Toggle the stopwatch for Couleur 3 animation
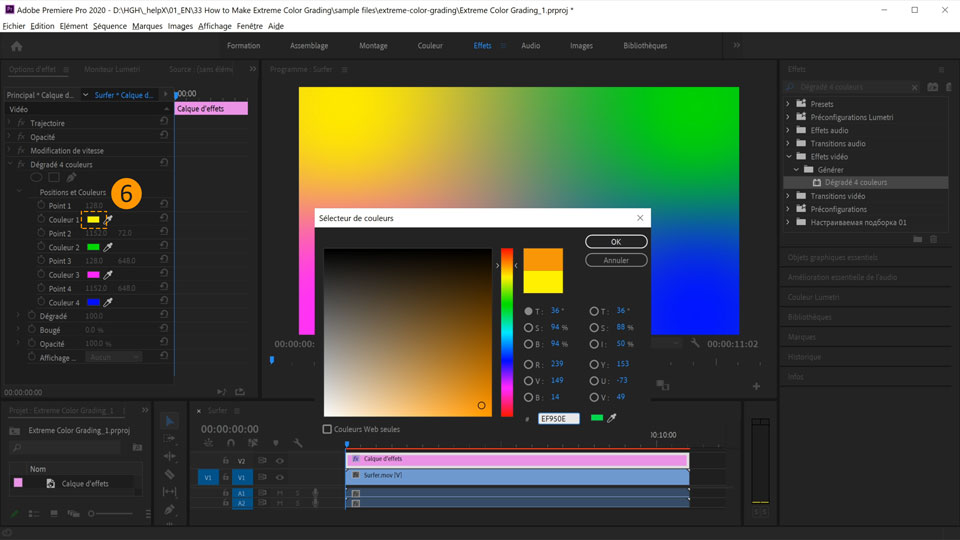 pos(41,275)
